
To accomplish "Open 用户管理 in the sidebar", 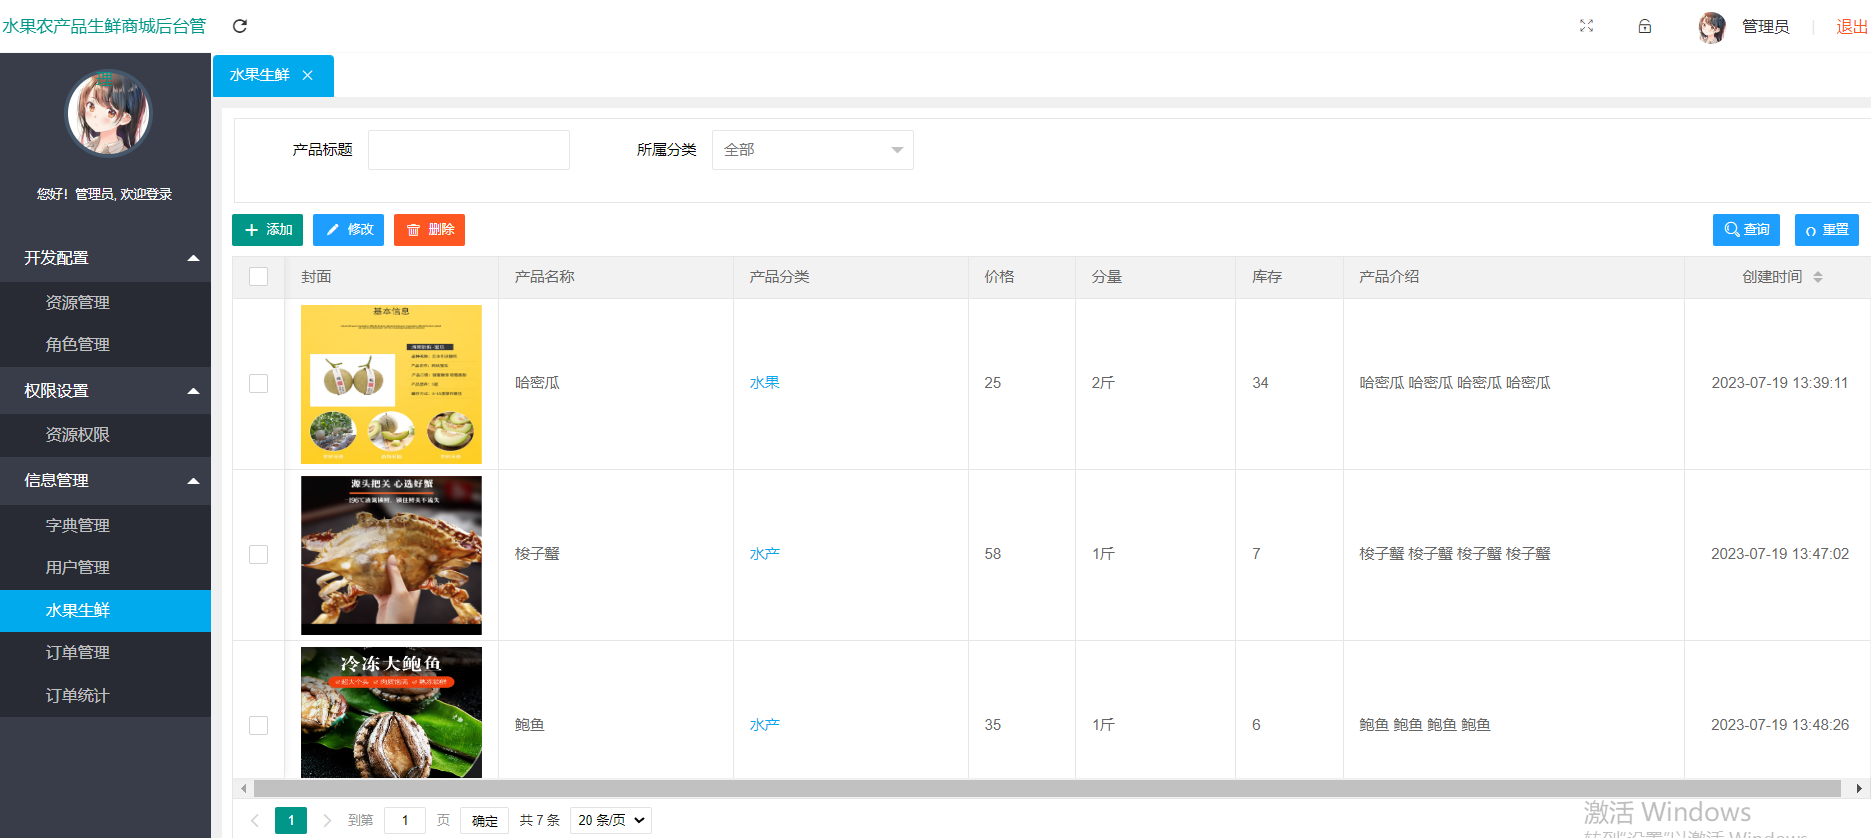I will 78,567.
